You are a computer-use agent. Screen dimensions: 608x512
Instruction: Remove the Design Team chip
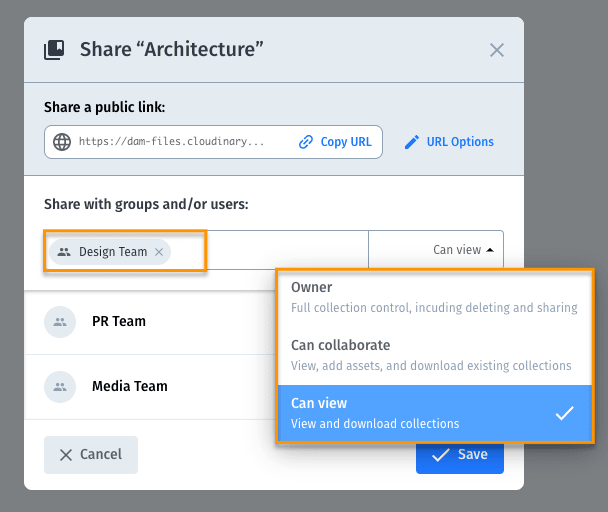159,252
